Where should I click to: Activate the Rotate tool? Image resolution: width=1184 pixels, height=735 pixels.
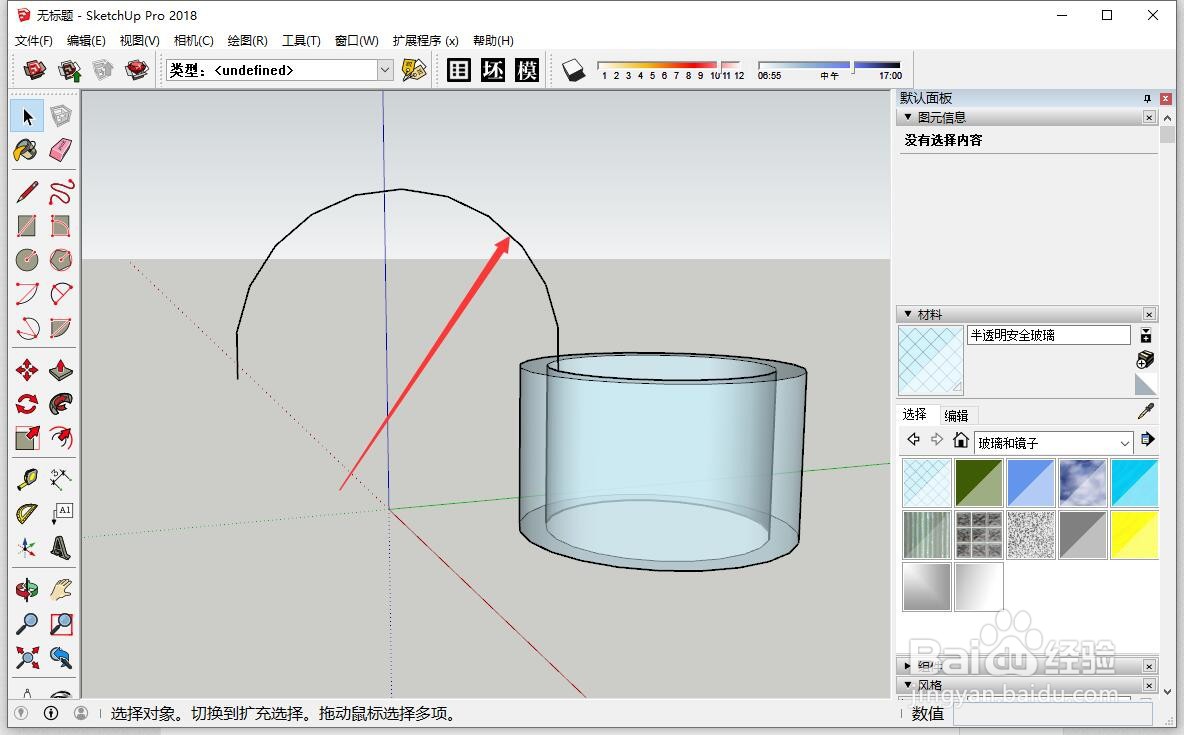26,403
